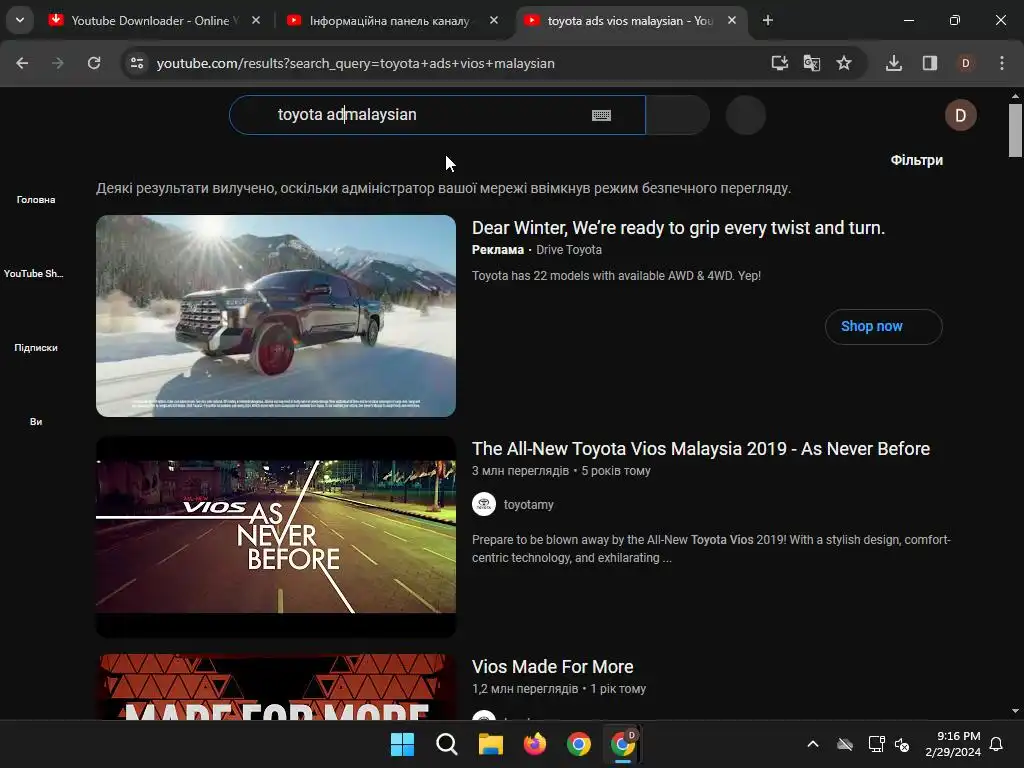Launch Firefox from the taskbar
The width and height of the screenshot is (1024, 768).
coord(535,744)
